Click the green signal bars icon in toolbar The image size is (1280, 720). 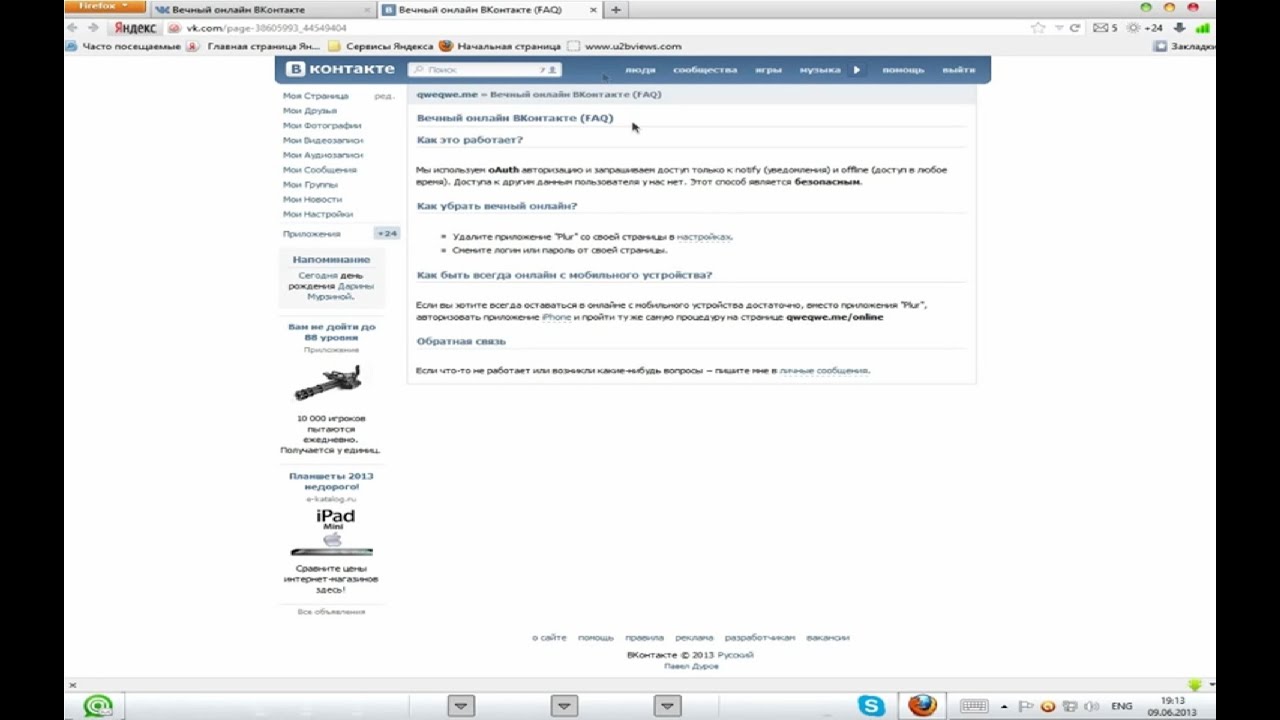[1202, 28]
